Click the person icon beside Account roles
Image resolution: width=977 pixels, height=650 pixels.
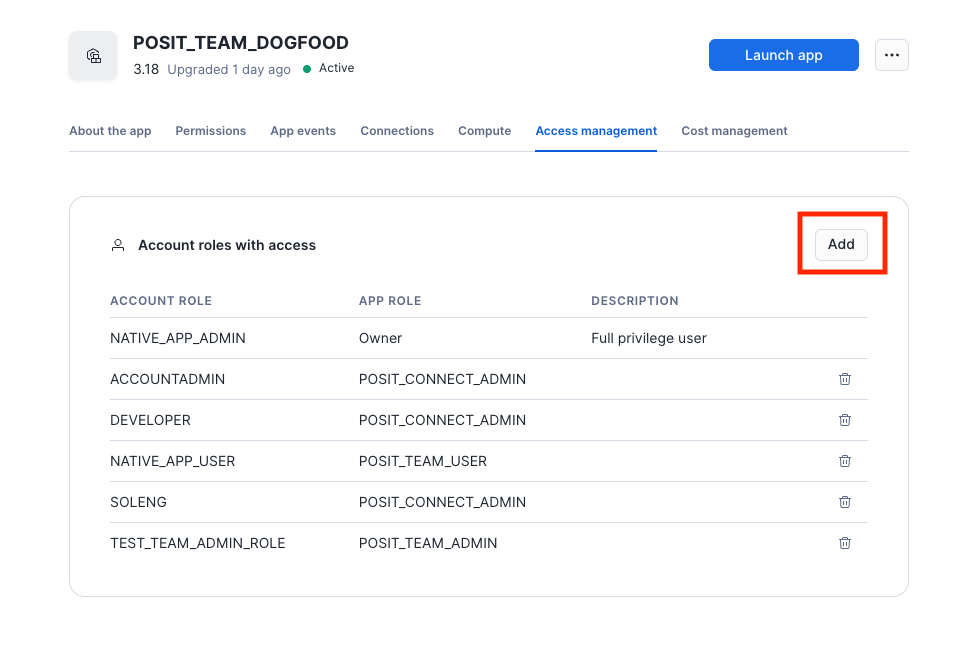point(118,245)
